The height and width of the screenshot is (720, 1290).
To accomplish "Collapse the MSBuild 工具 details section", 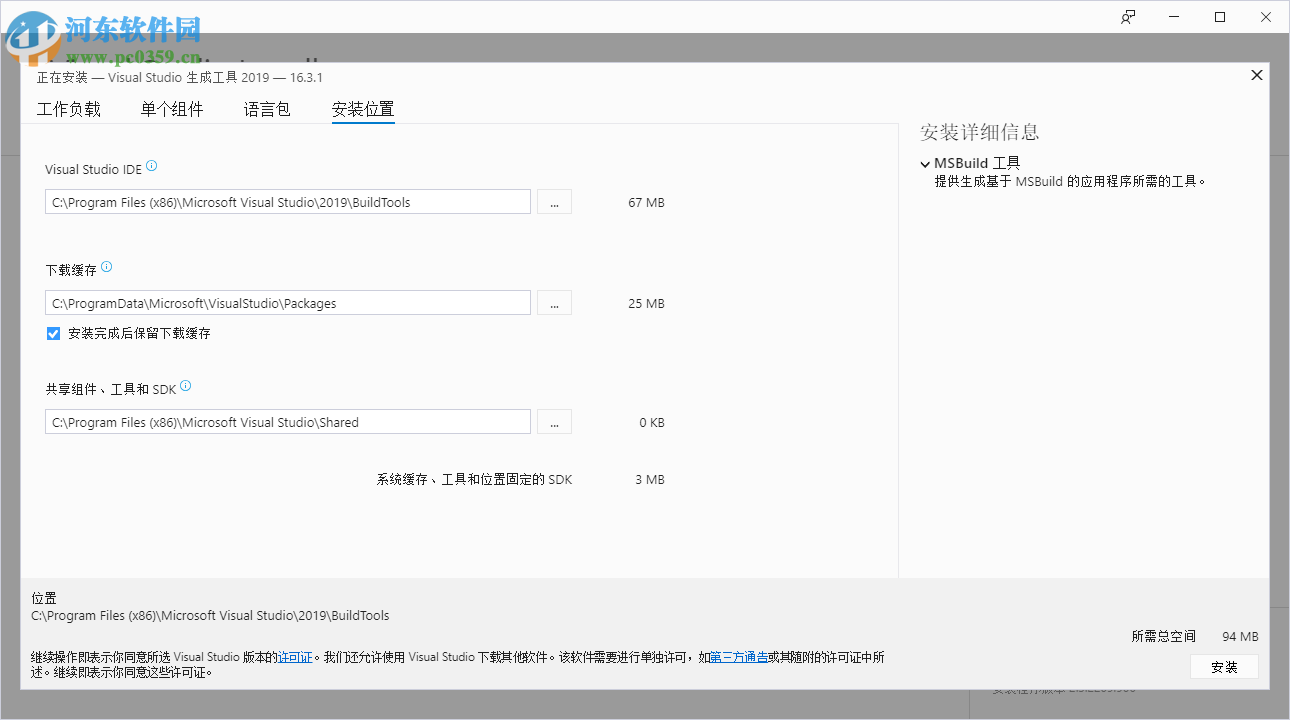I will tap(925, 163).
